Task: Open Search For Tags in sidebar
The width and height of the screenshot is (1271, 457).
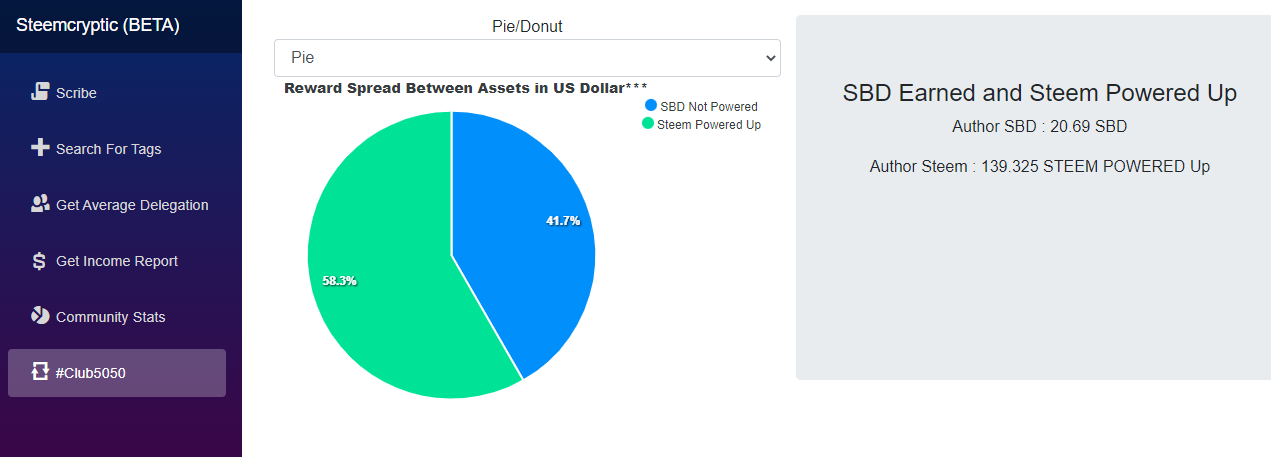Action: [x=117, y=149]
